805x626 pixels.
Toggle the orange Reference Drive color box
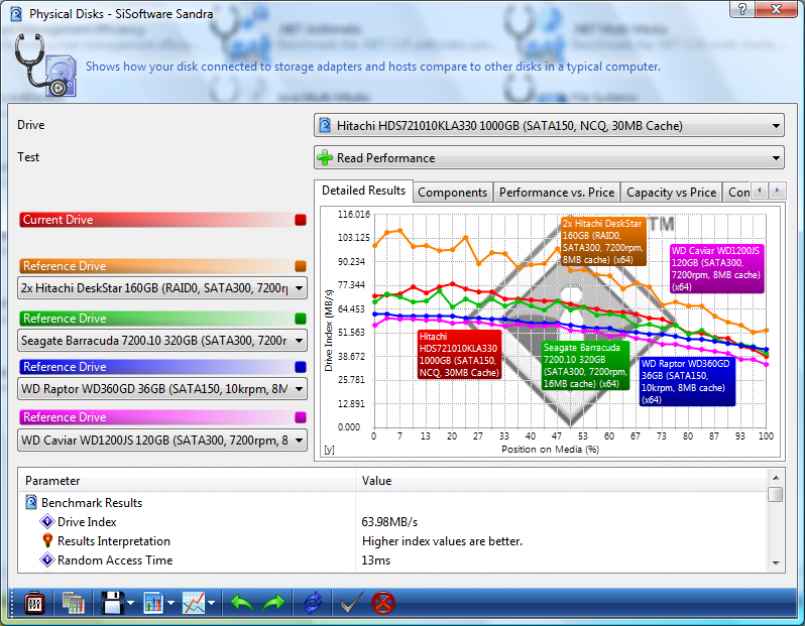(300, 266)
